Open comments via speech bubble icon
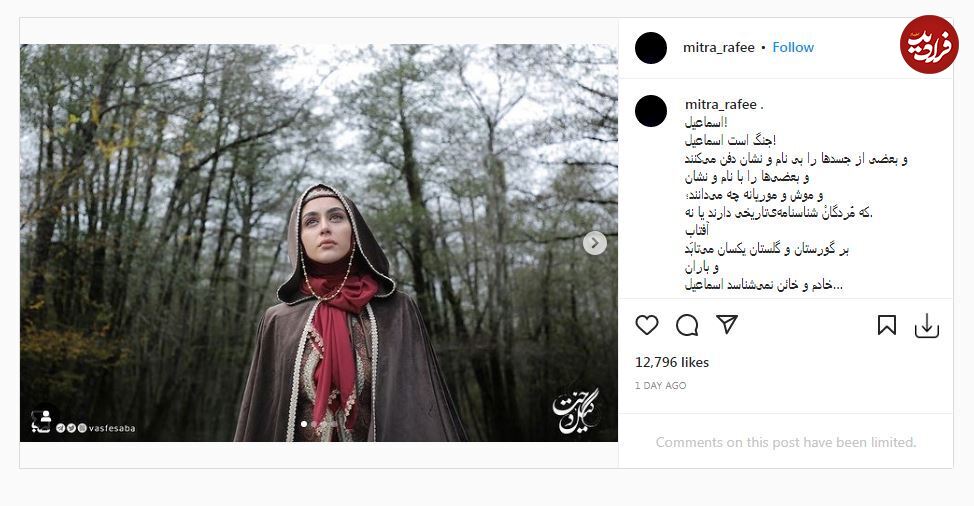Screen dimensions: 974x506 pos(687,325)
